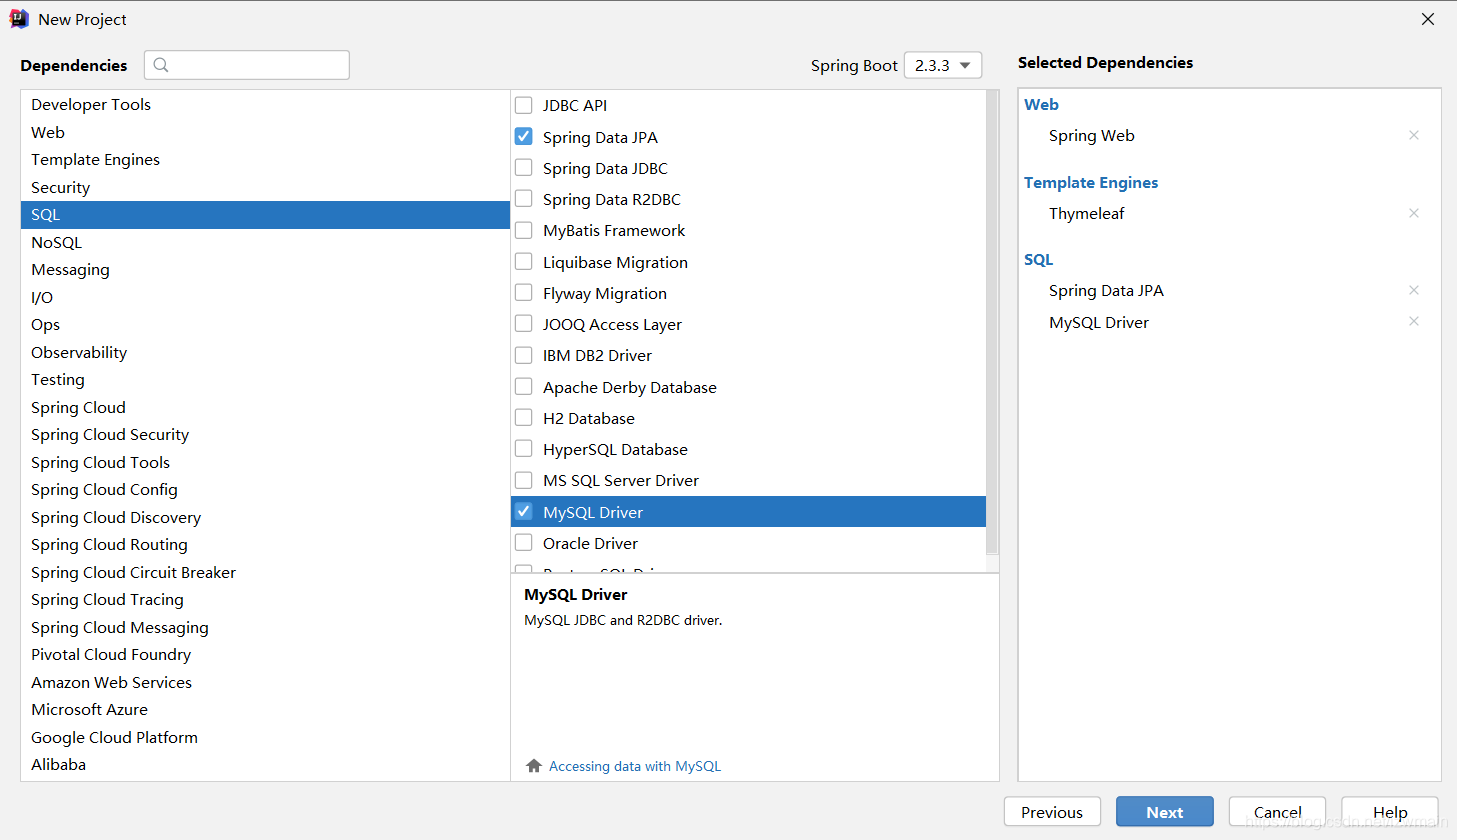This screenshot has width=1457, height=840.
Task: Select SQL category
Action: click(x=265, y=214)
